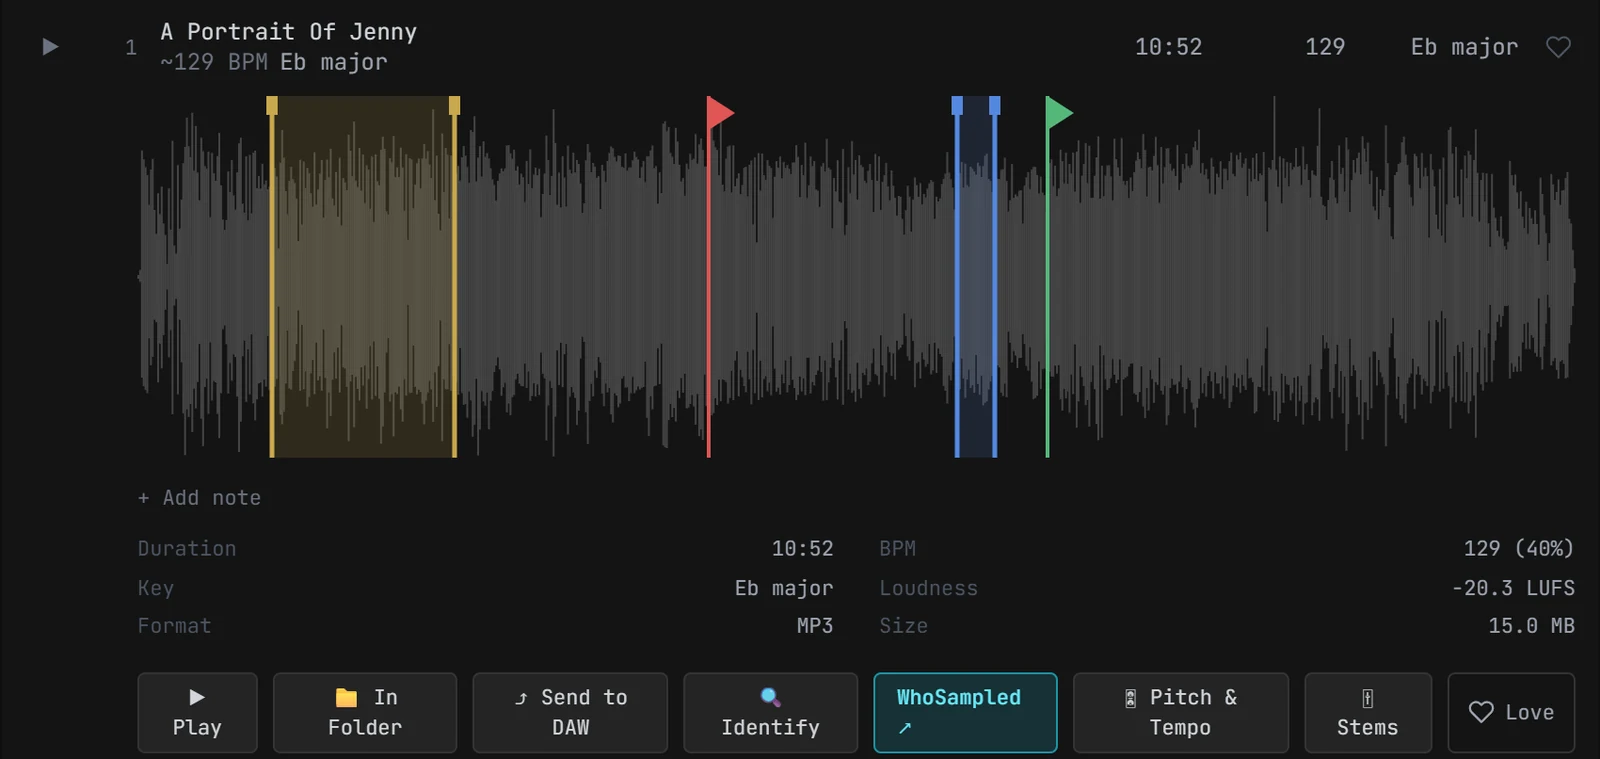This screenshot has height=759, width=1600.
Task: Click the Love button
Action: tap(1511, 712)
